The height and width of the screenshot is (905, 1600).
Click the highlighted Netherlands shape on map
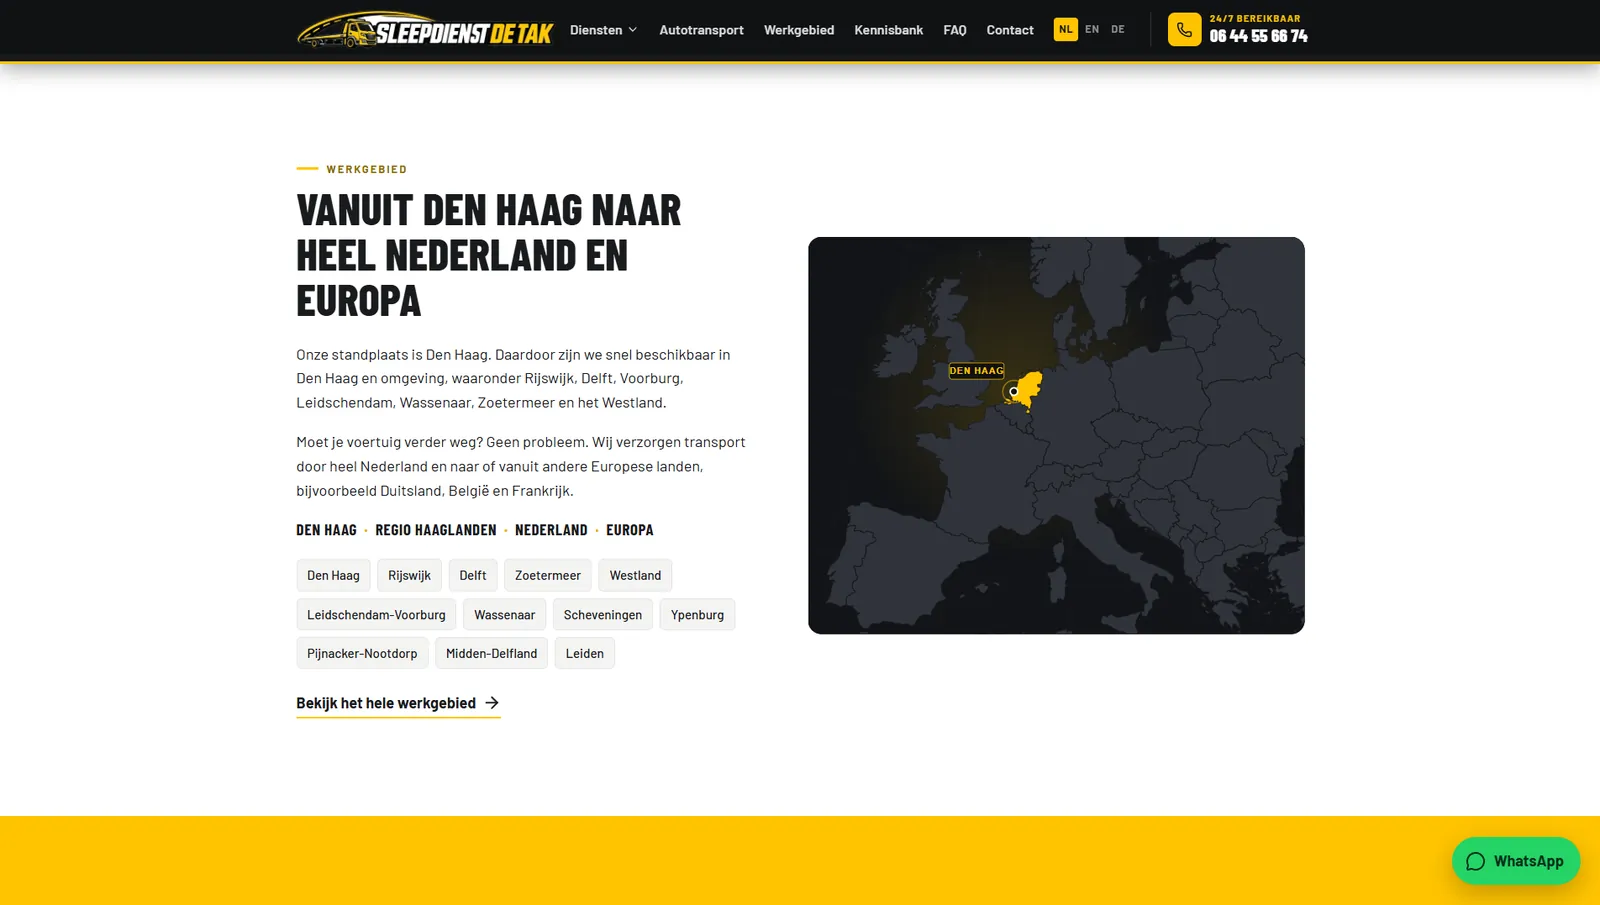(1029, 388)
